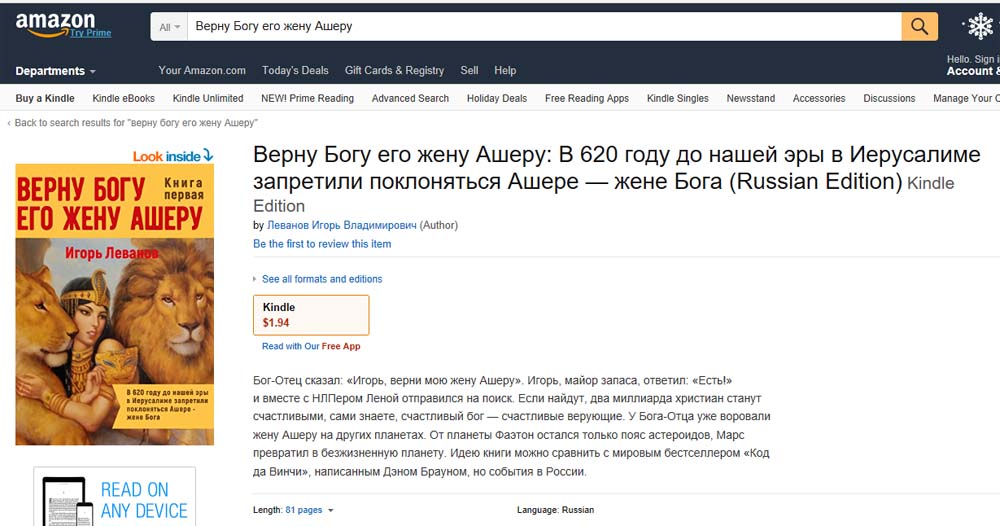Expand the Departments menu
Image resolution: width=1000 pixels, height=526 pixels.
(x=55, y=71)
